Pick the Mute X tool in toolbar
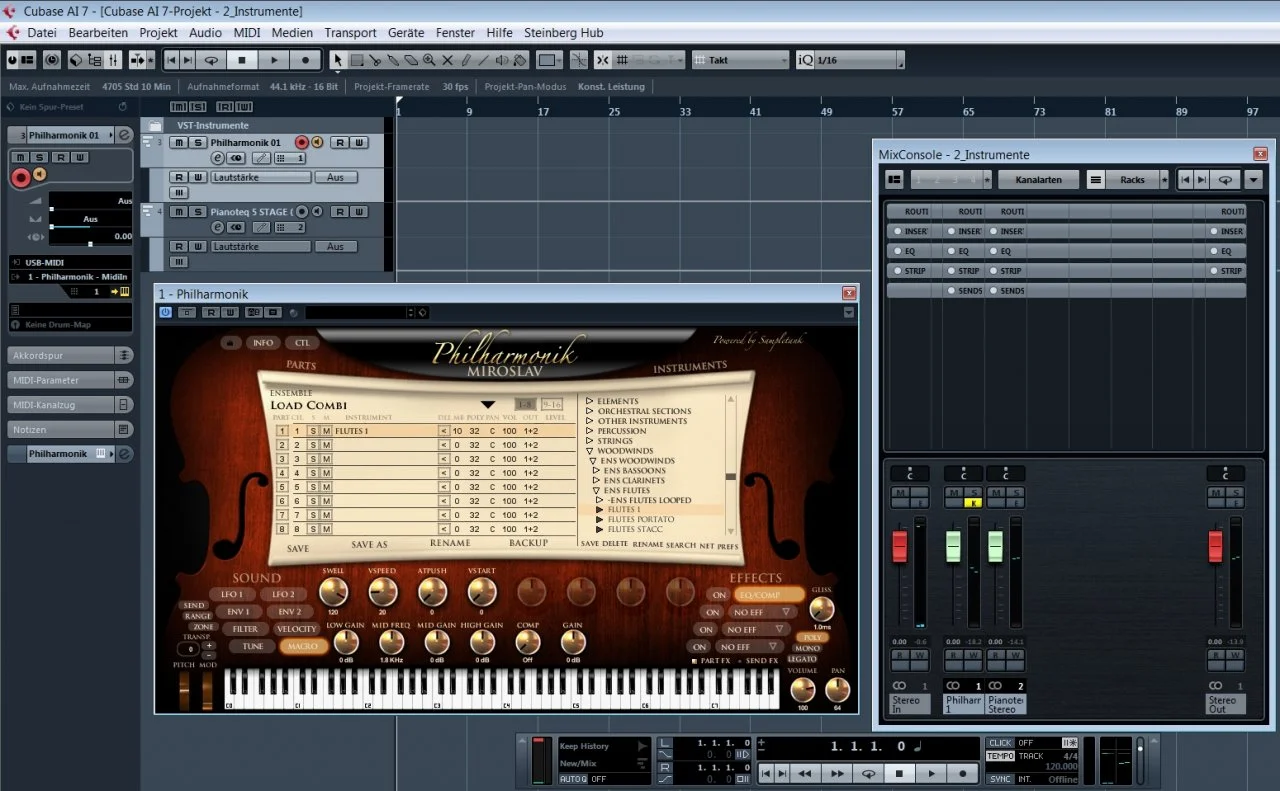Viewport: 1280px width, 791px height. pyautogui.click(x=447, y=60)
